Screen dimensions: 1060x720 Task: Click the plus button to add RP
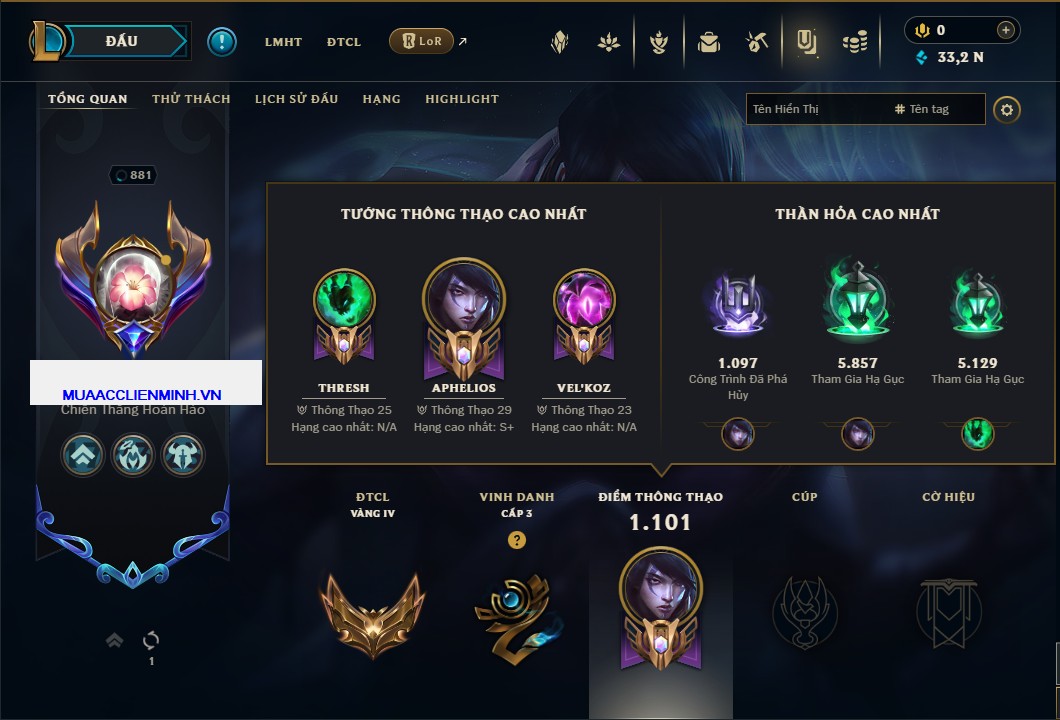click(1006, 30)
